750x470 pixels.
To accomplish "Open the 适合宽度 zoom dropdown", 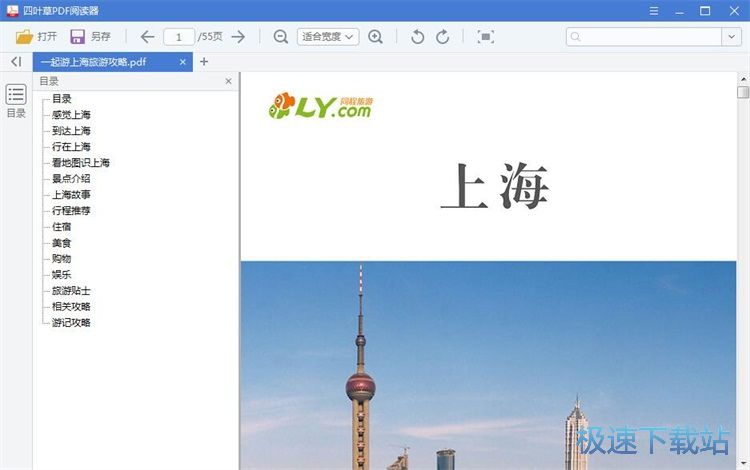I will pyautogui.click(x=328, y=37).
